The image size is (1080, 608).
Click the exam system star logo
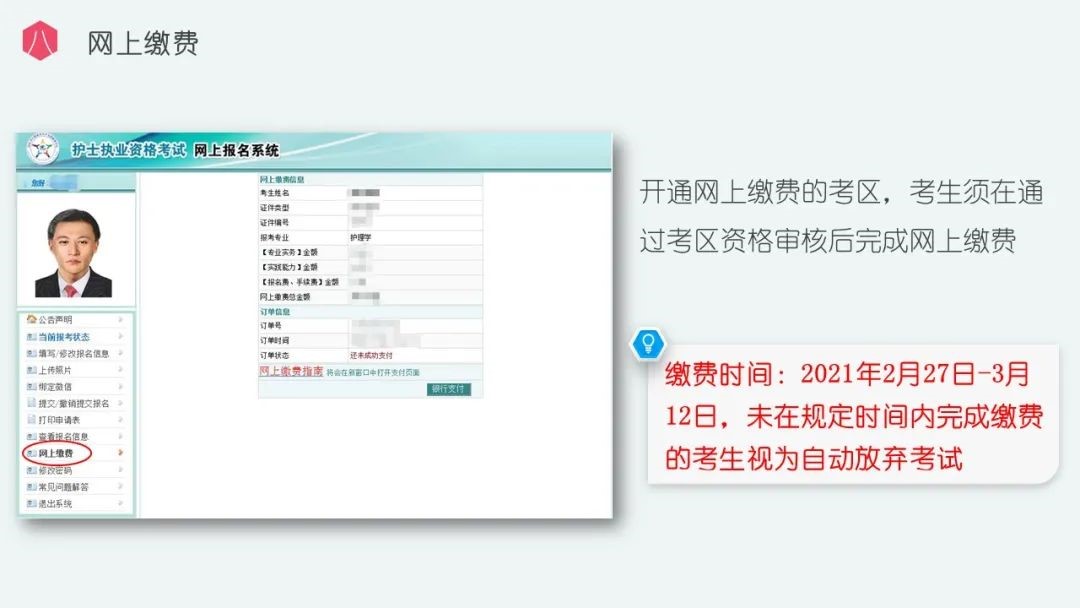coord(43,152)
